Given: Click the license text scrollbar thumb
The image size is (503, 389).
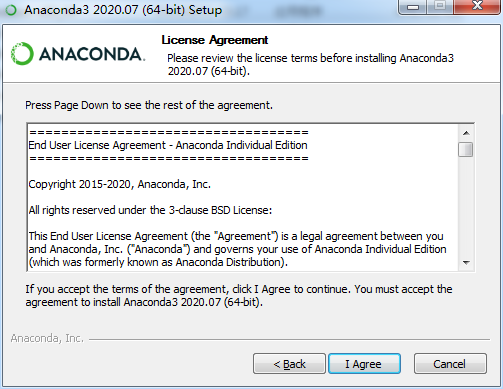Looking at the screenshot, I should (466, 149).
